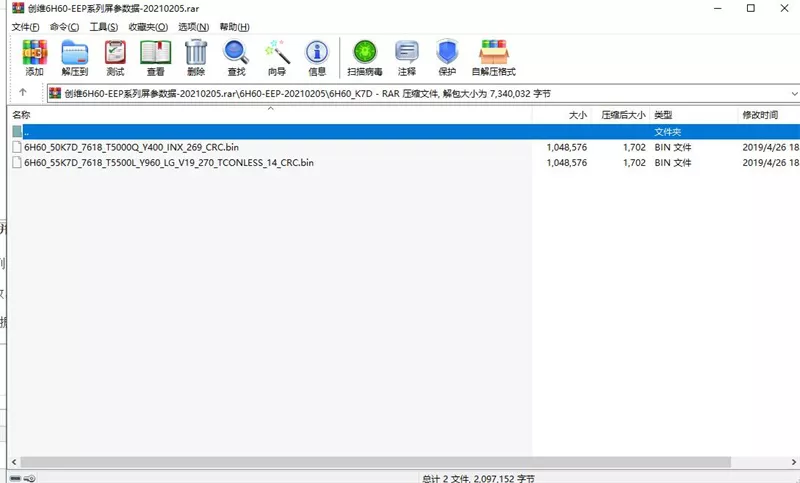The width and height of the screenshot is (800, 483).
Task: Click the parent folder icon in list
Action: click(x=17, y=132)
